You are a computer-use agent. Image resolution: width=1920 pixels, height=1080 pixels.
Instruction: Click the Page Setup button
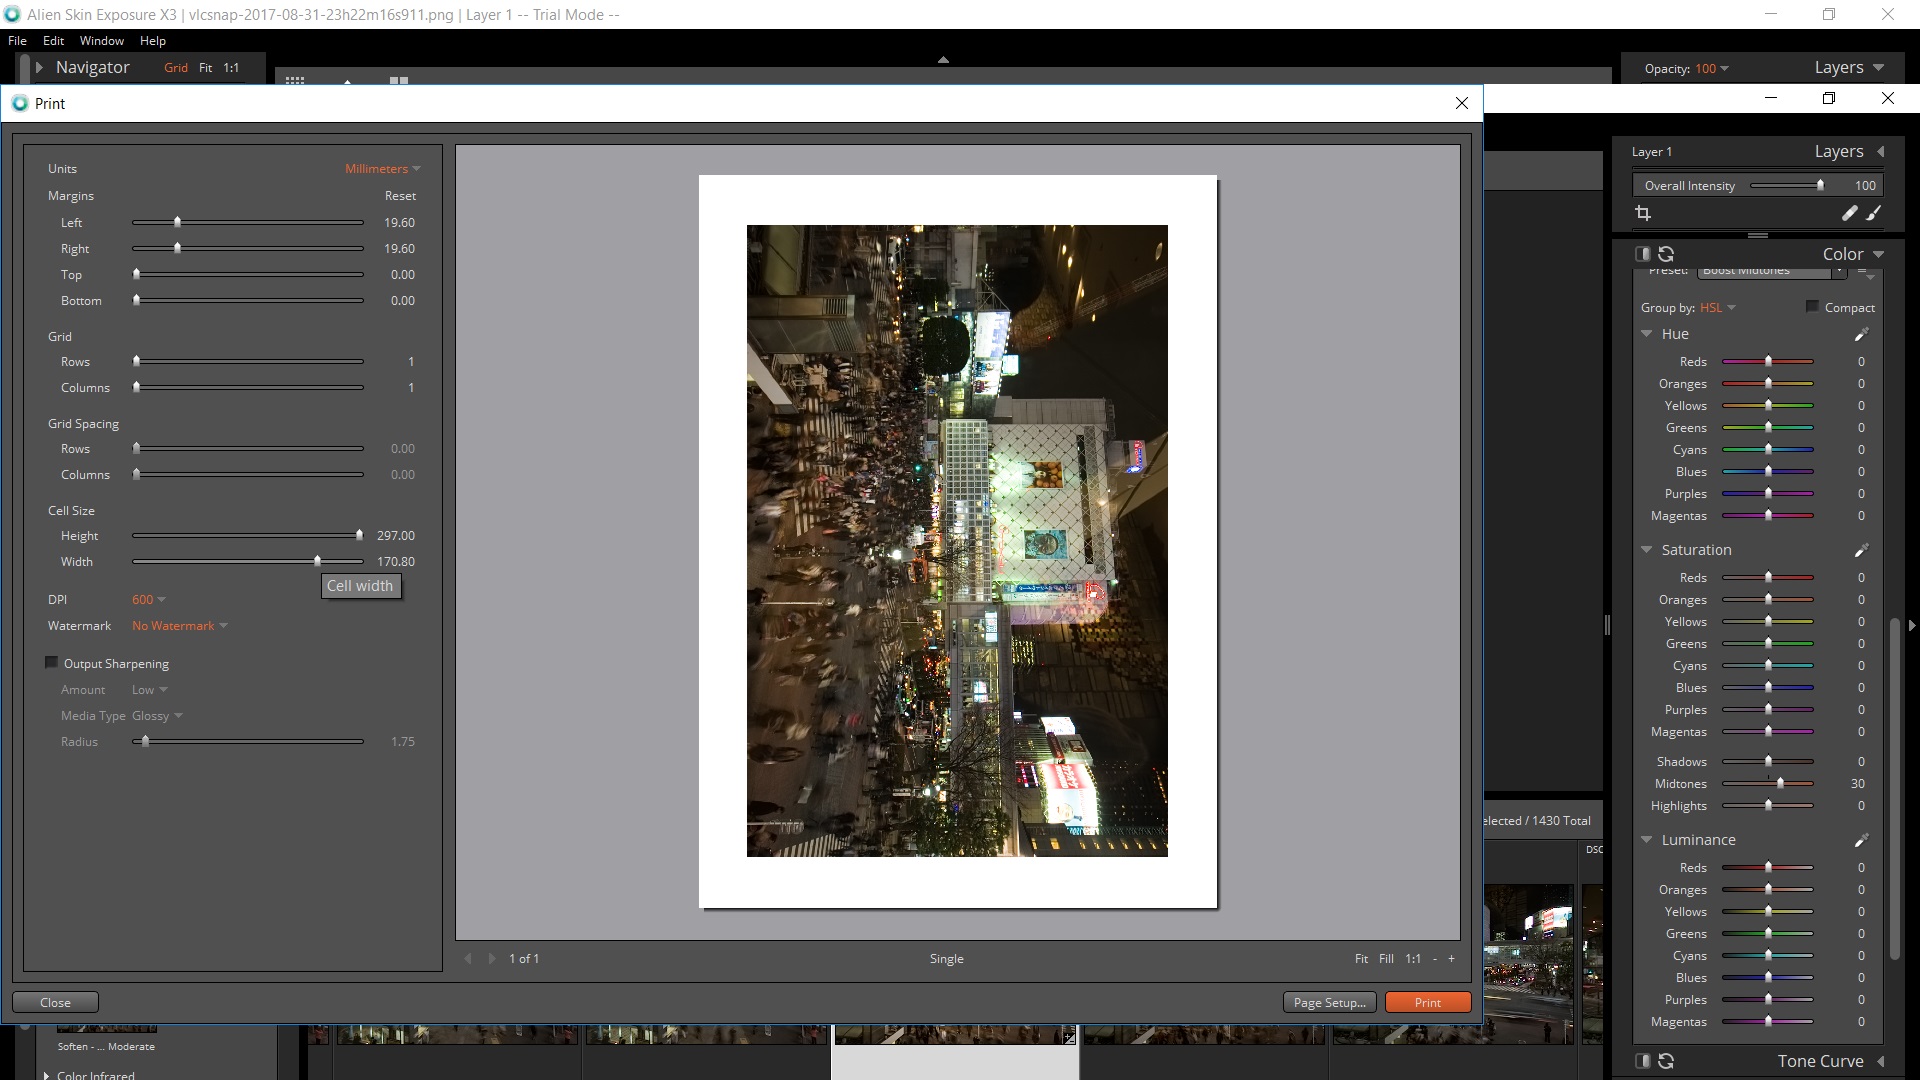(1329, 1002)
